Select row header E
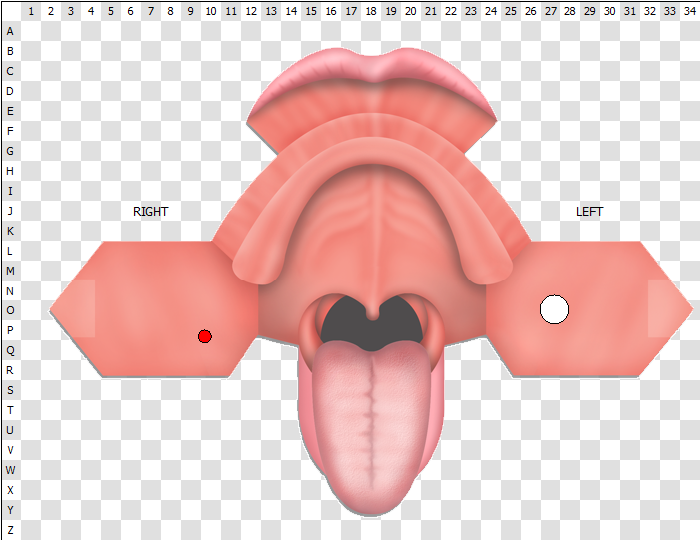The image size is (700, 540). click(10, 111)
